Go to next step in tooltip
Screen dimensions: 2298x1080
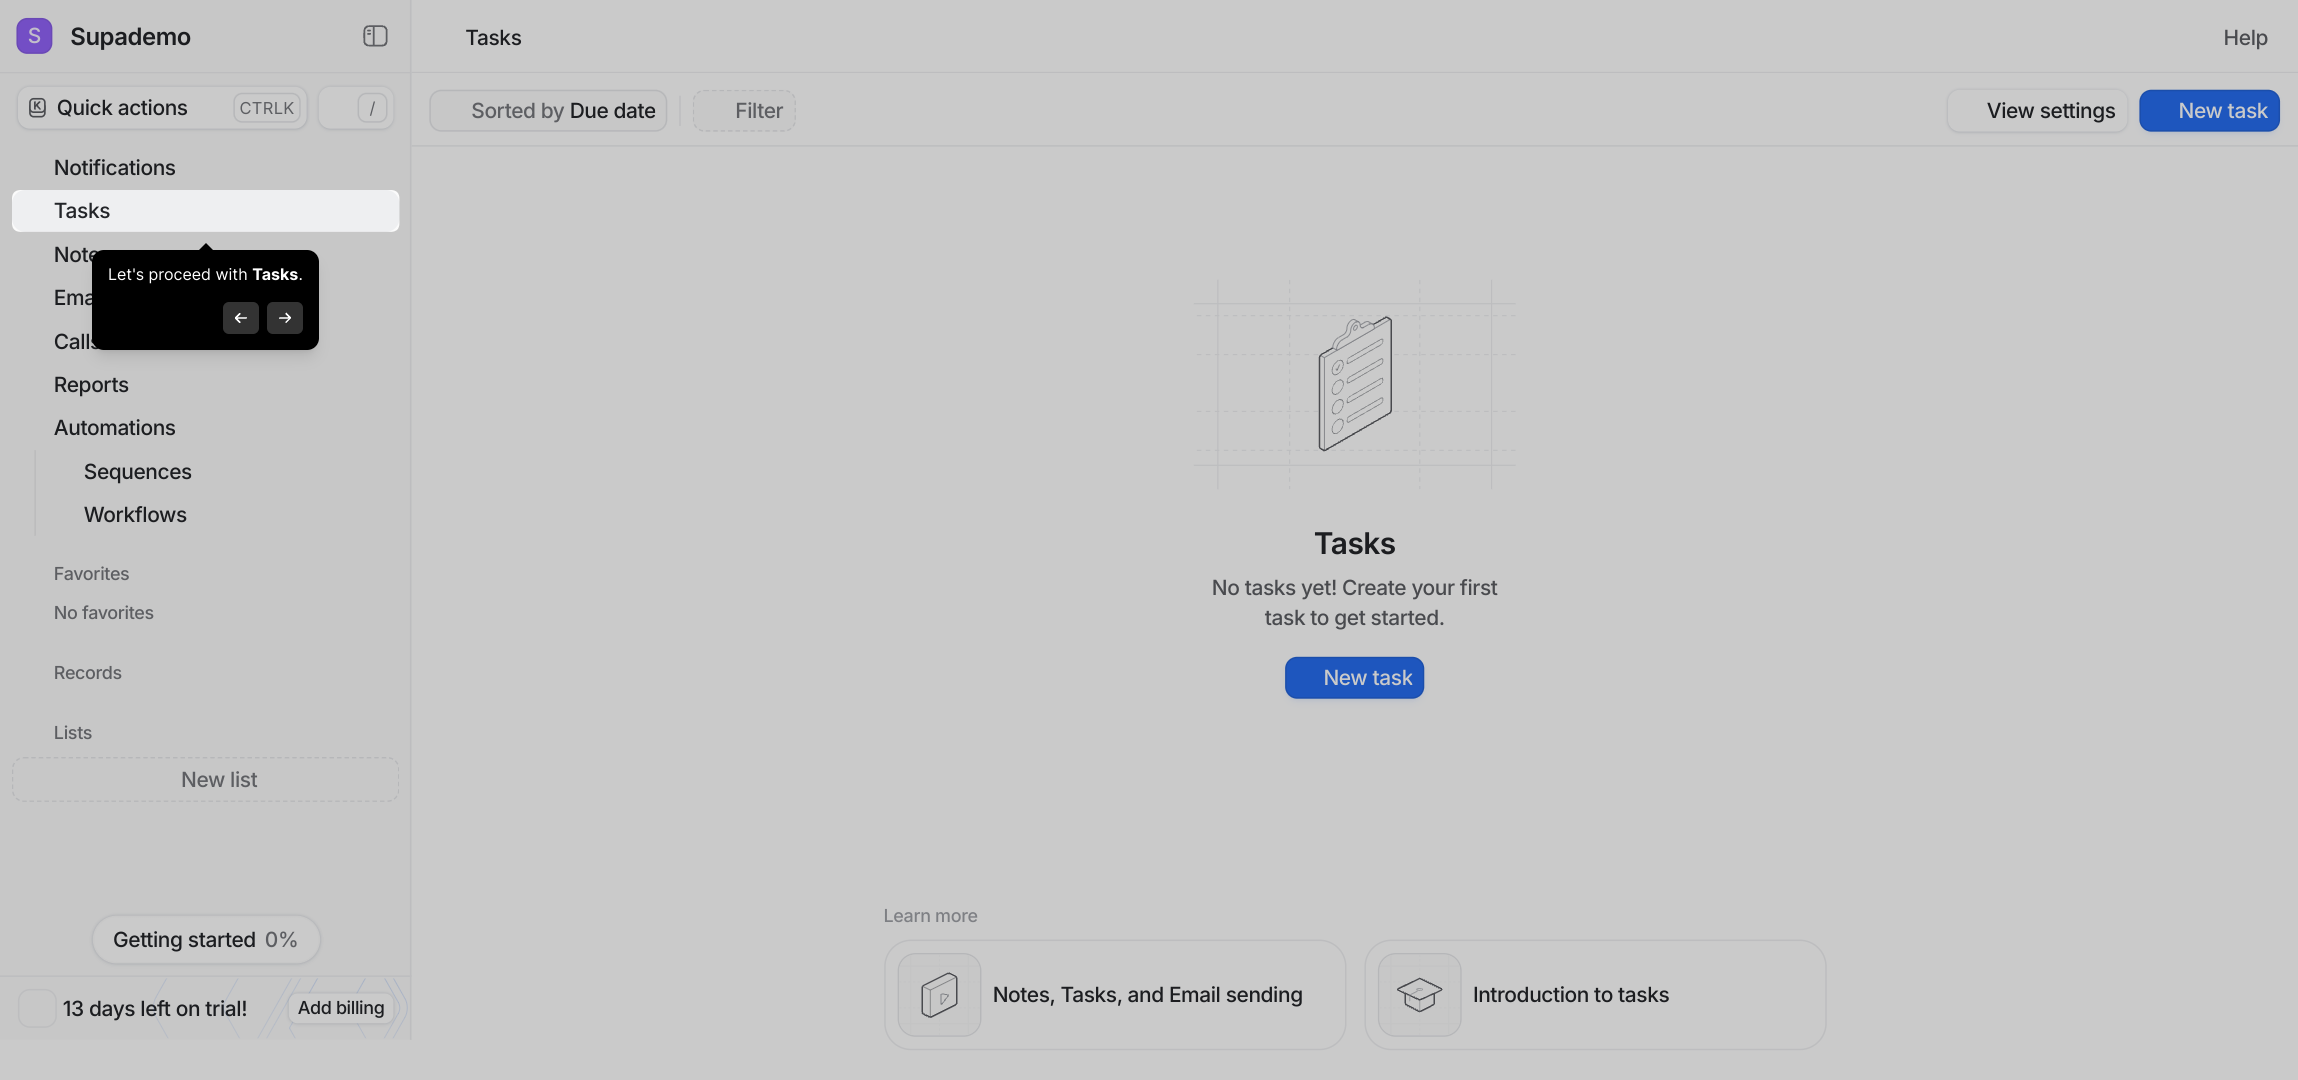point(285,318)
